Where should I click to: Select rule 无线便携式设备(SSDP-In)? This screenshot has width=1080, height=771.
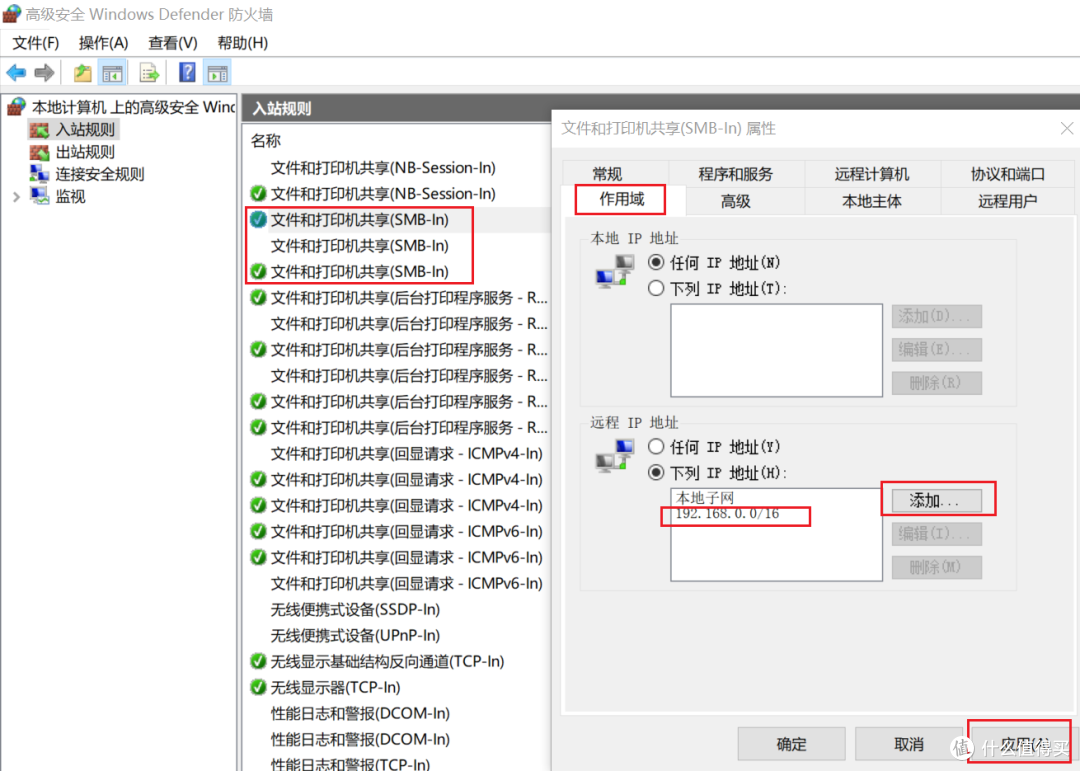pos(355,609)
